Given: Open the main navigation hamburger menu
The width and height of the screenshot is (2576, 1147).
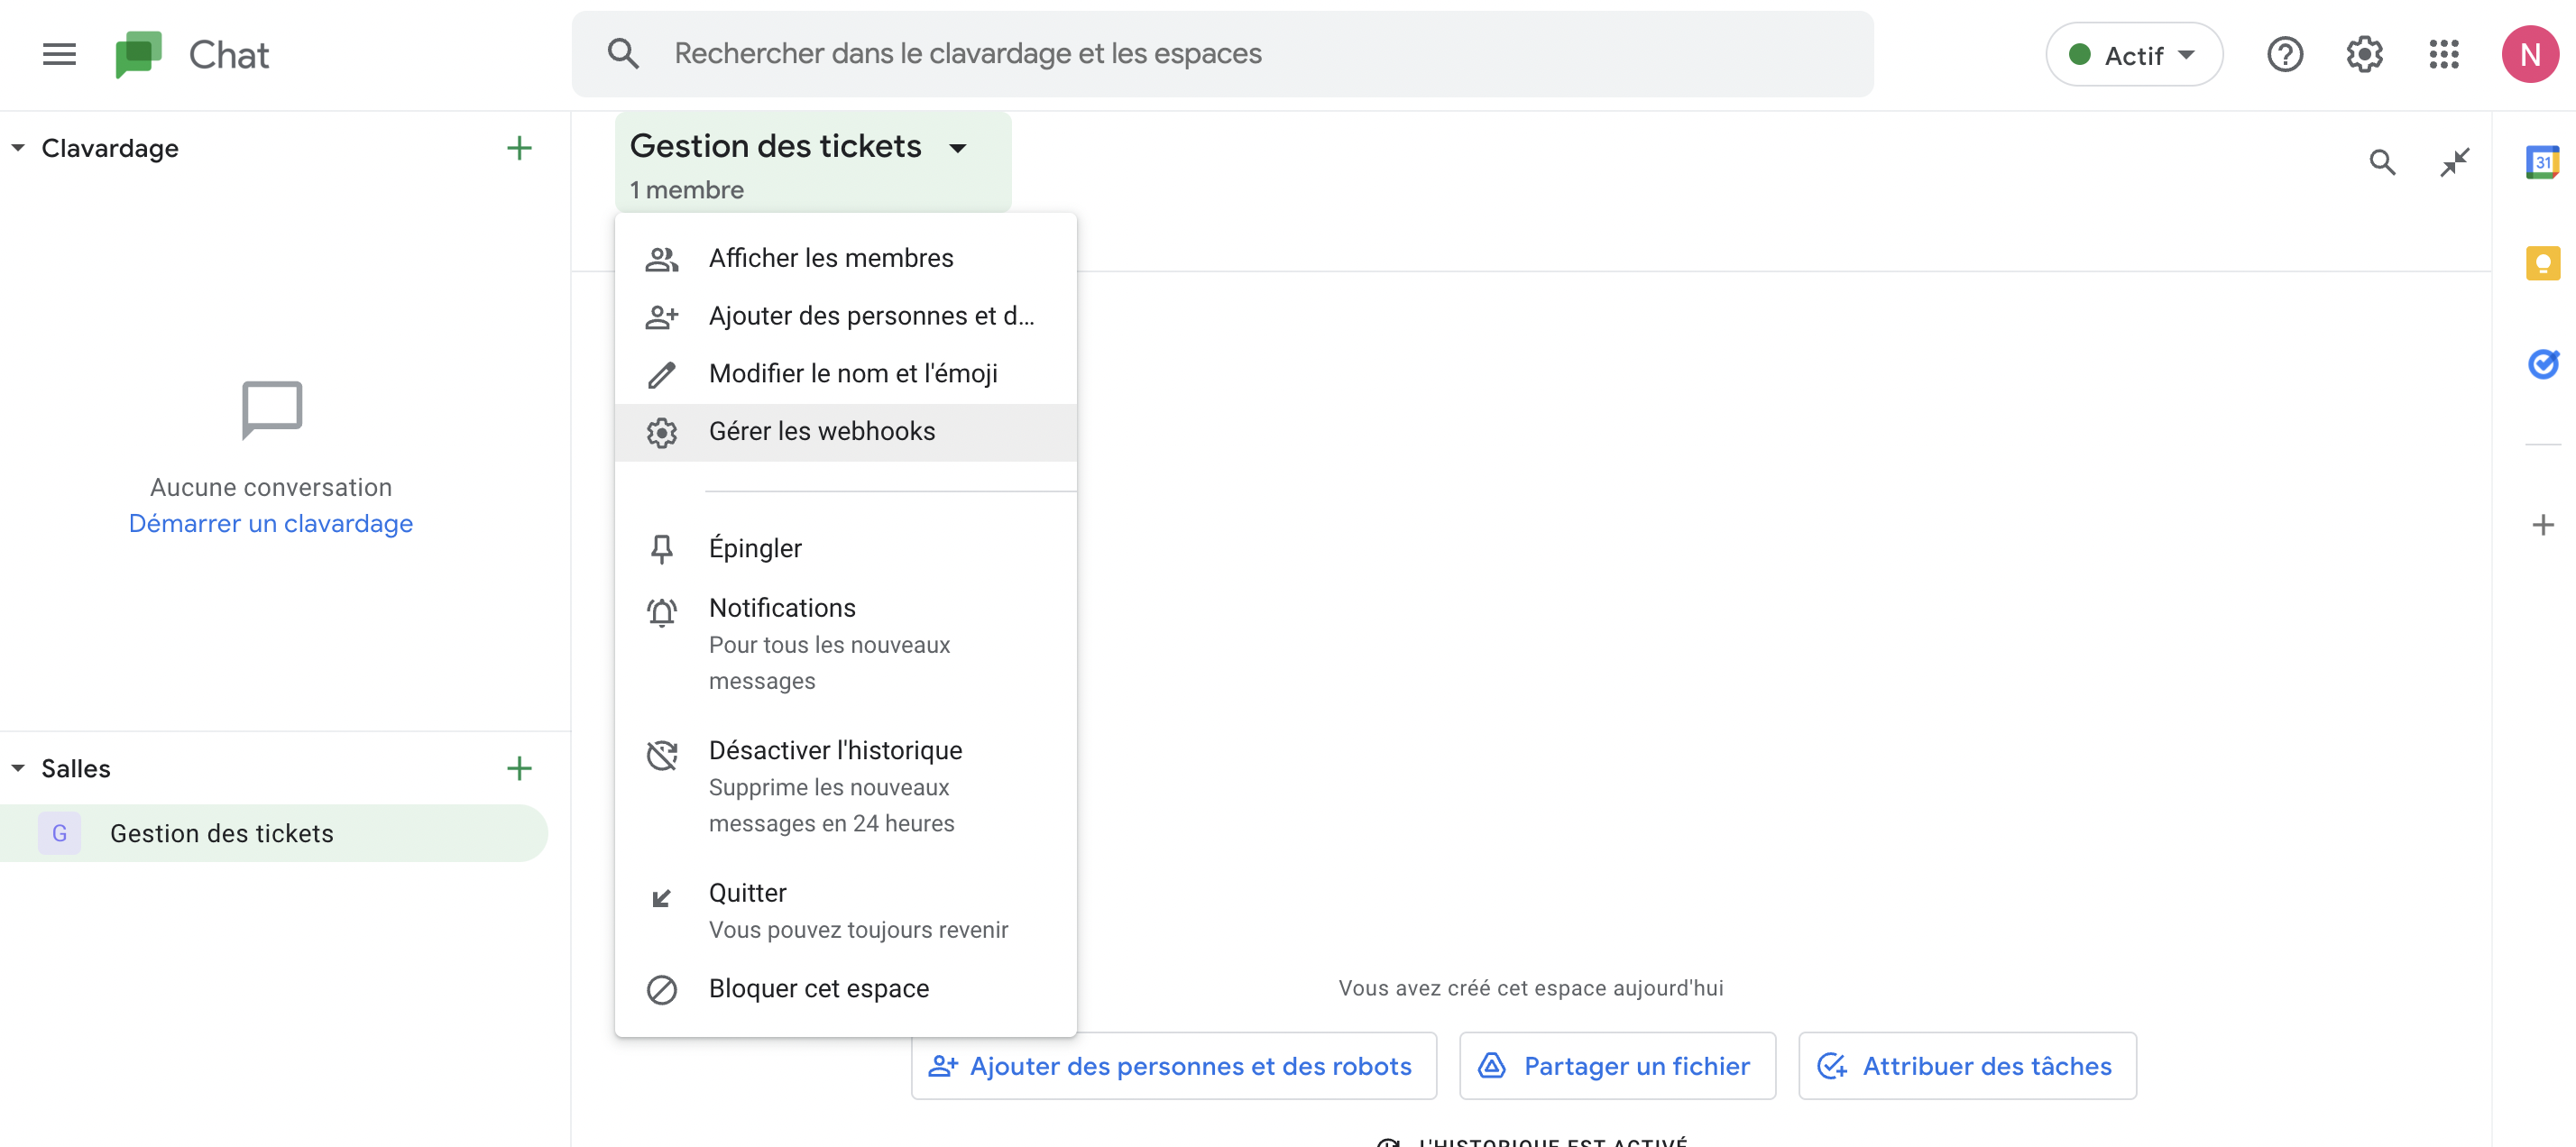Looking at the screenshot, I should point(58,54).
